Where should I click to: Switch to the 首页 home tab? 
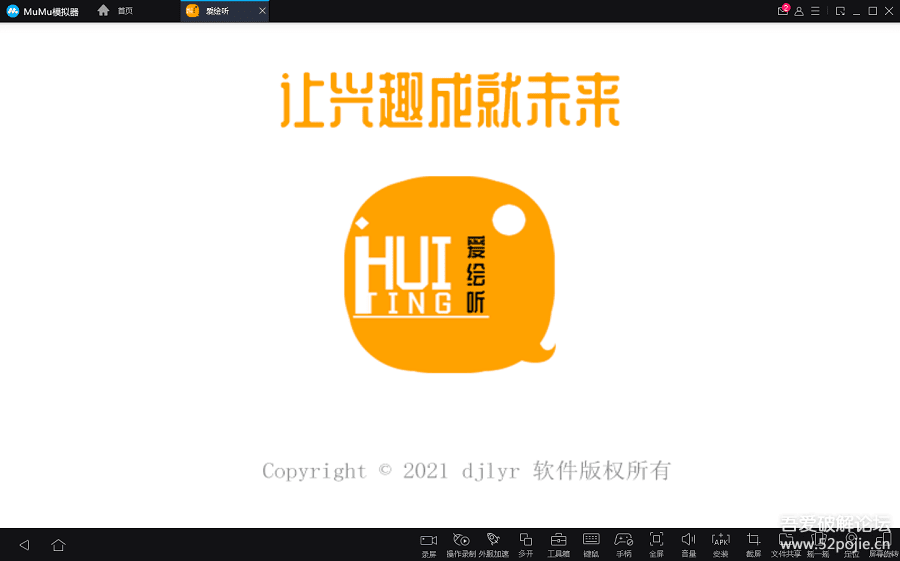(x=115, y=10)
